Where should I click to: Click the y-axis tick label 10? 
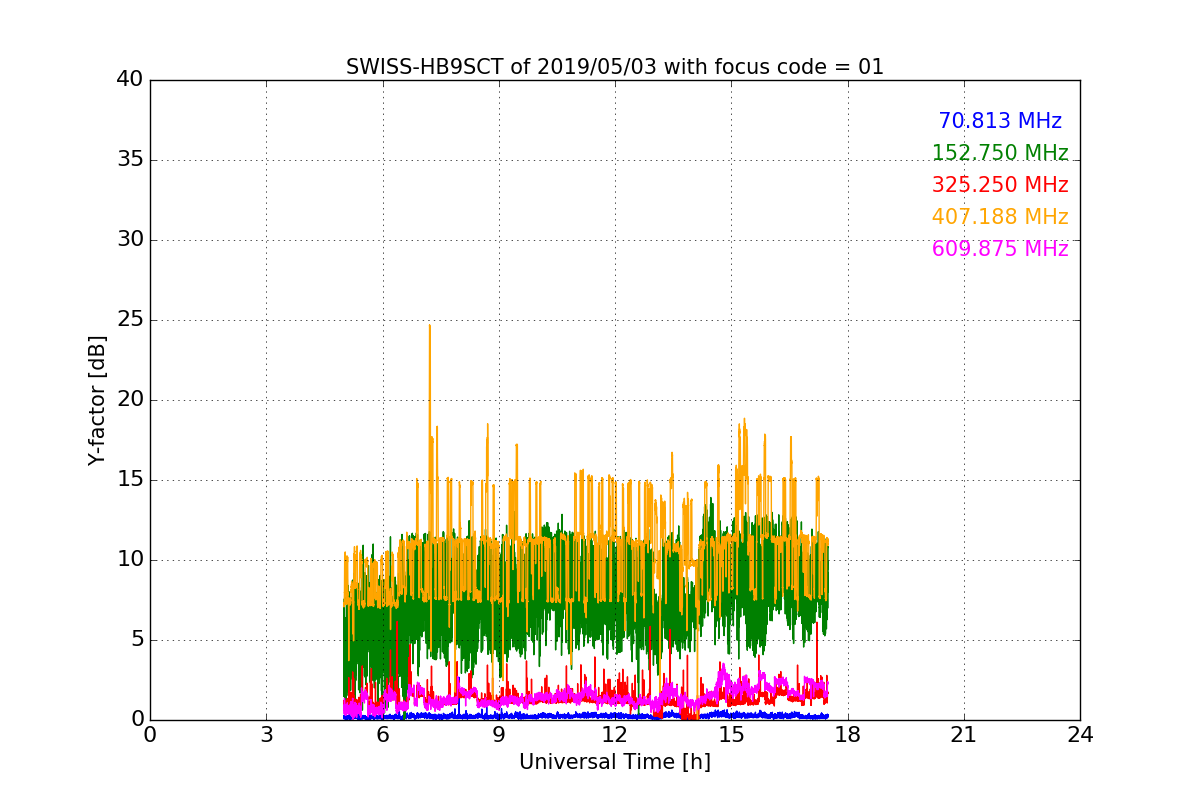click(130, 560)
